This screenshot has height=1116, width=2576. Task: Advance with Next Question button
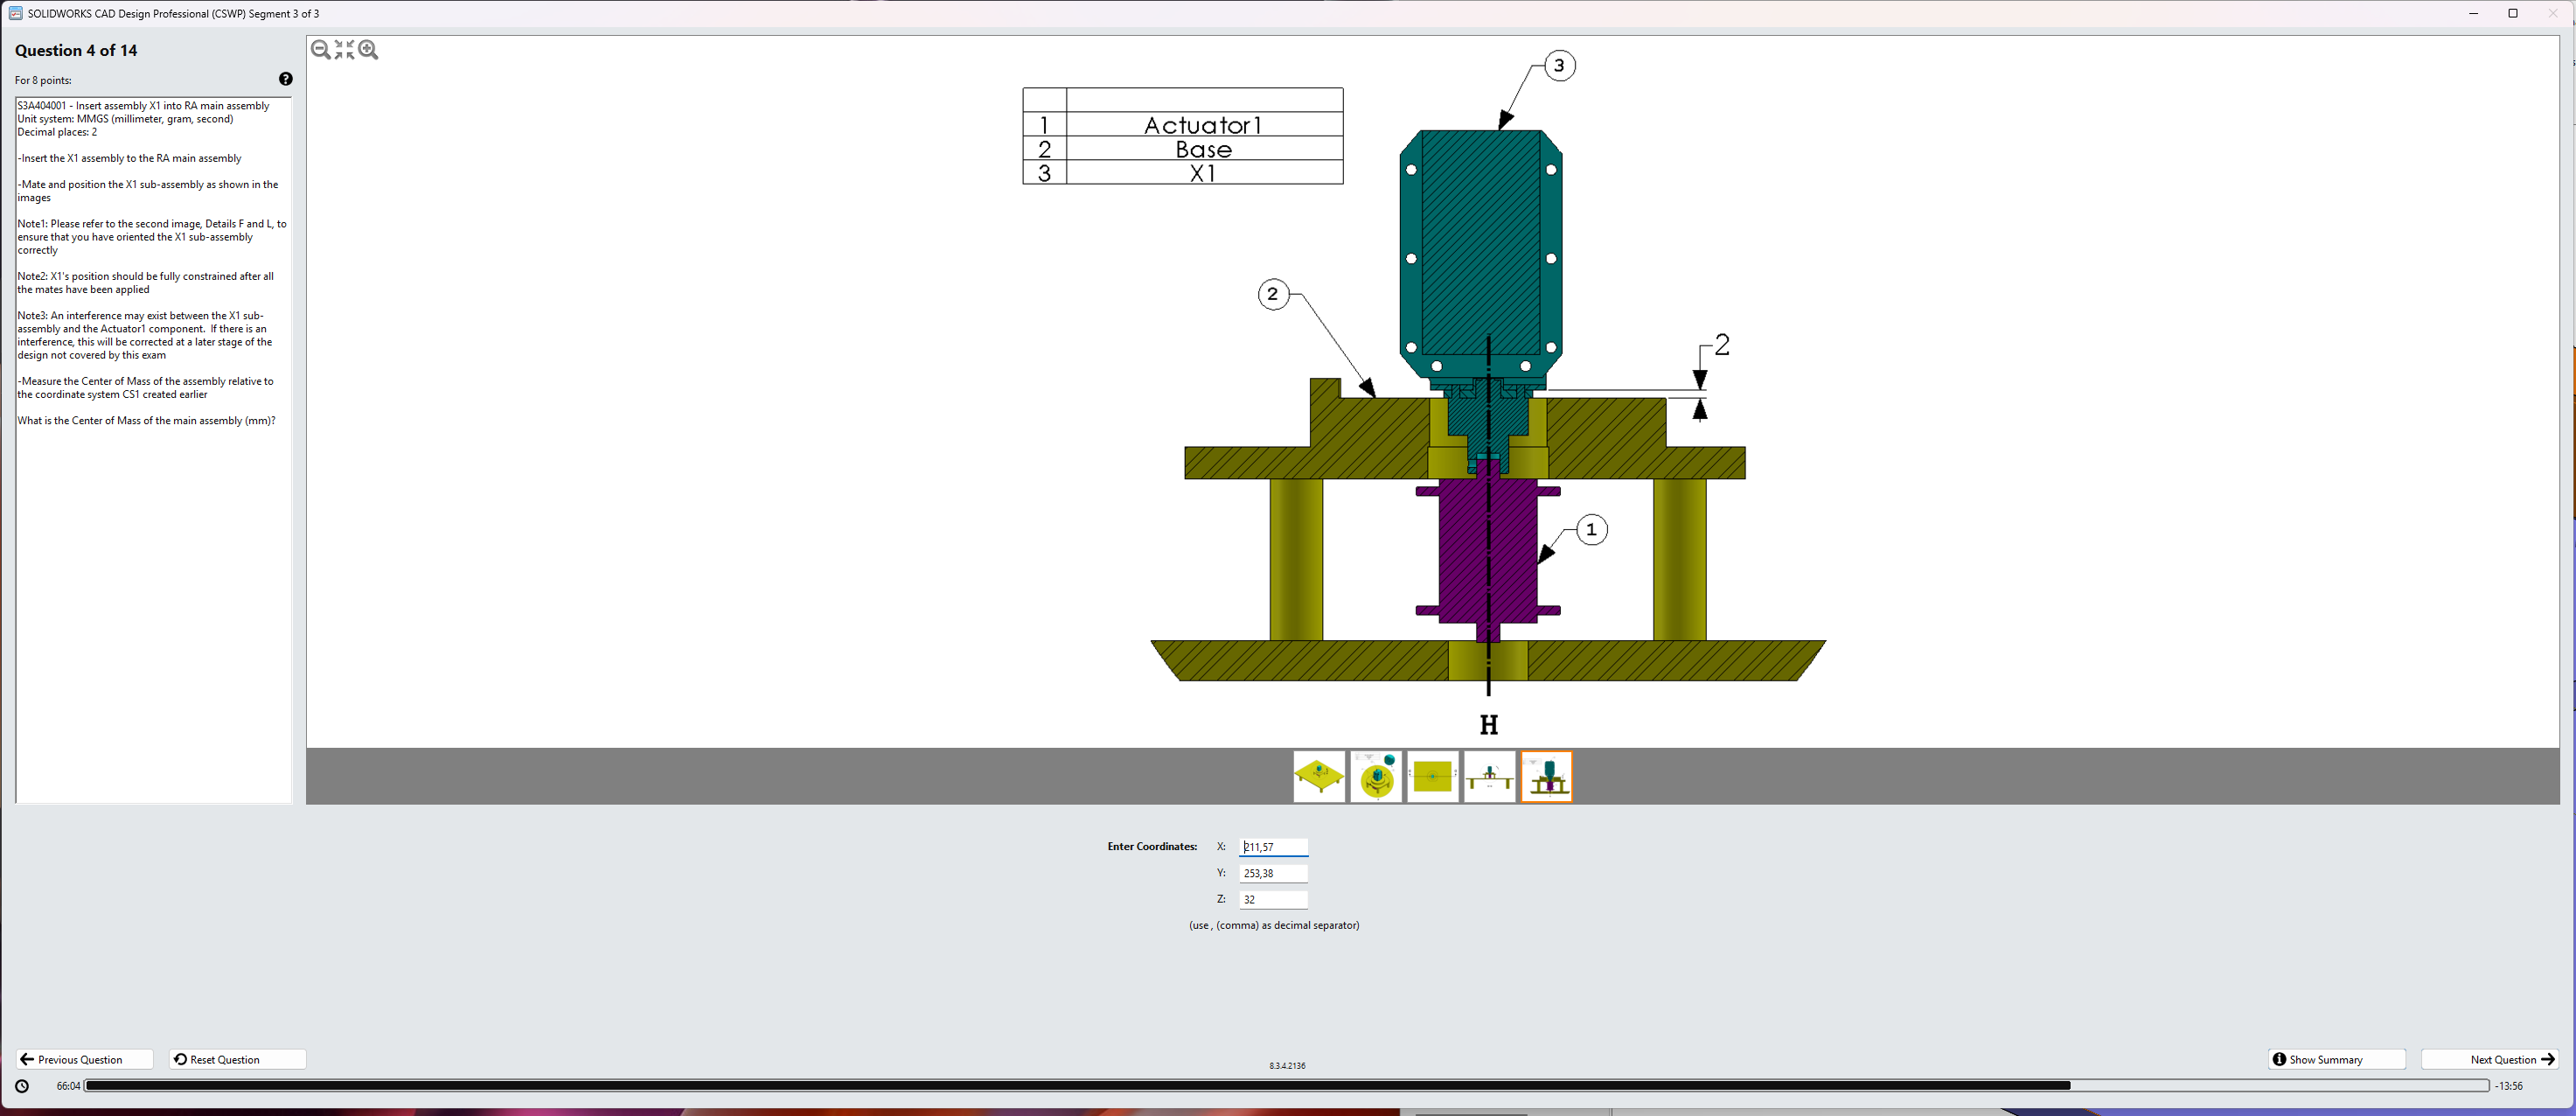click(x=2489, y=1059)
